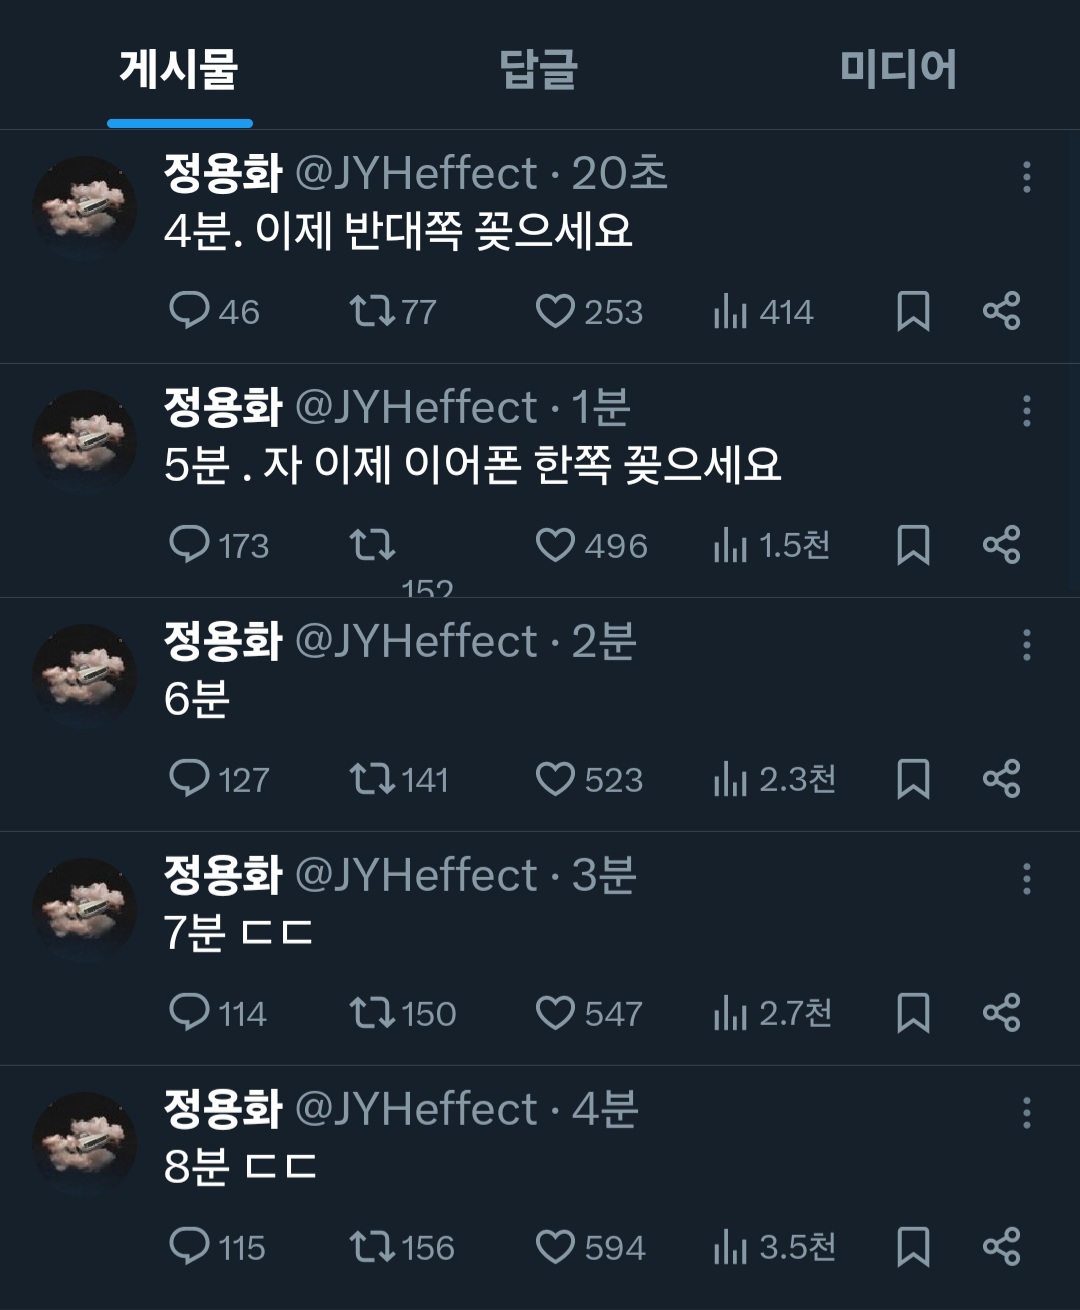Open @JYHeffect handle on the '5분' post
This screenshot has width=1080, height=1310.
tap(416, 407)
